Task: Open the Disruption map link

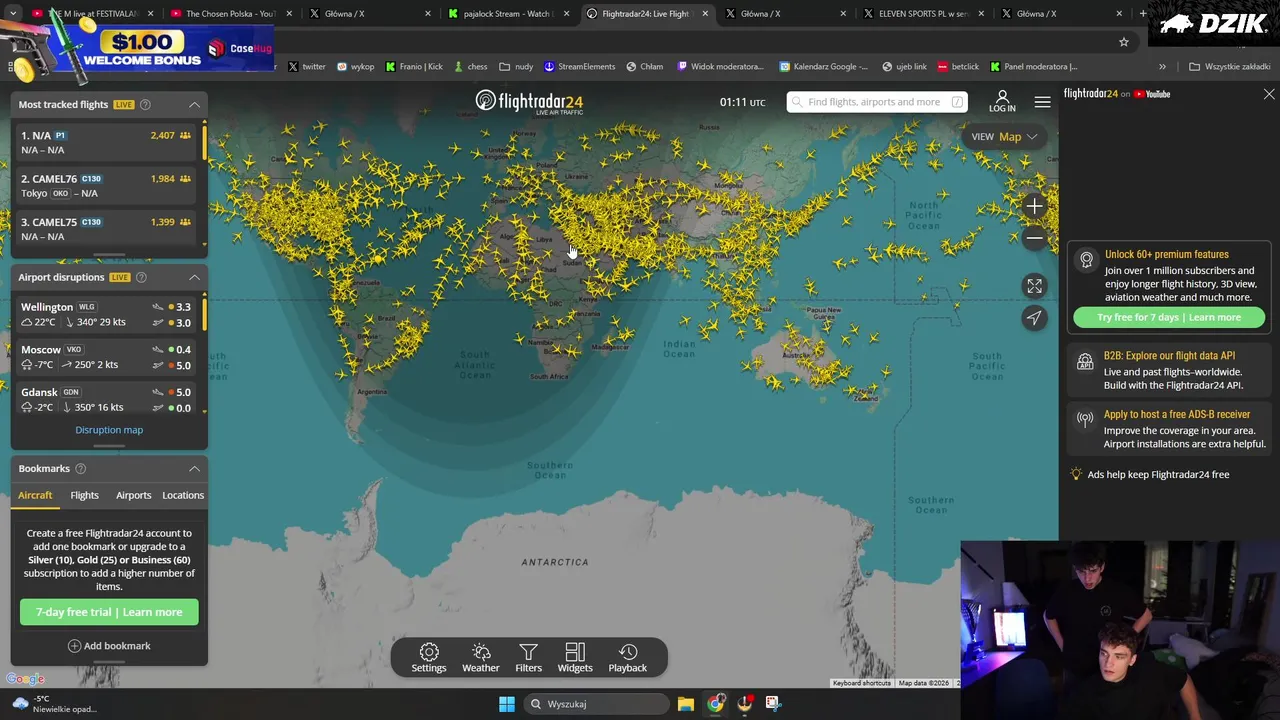Action: click(109, 430)
